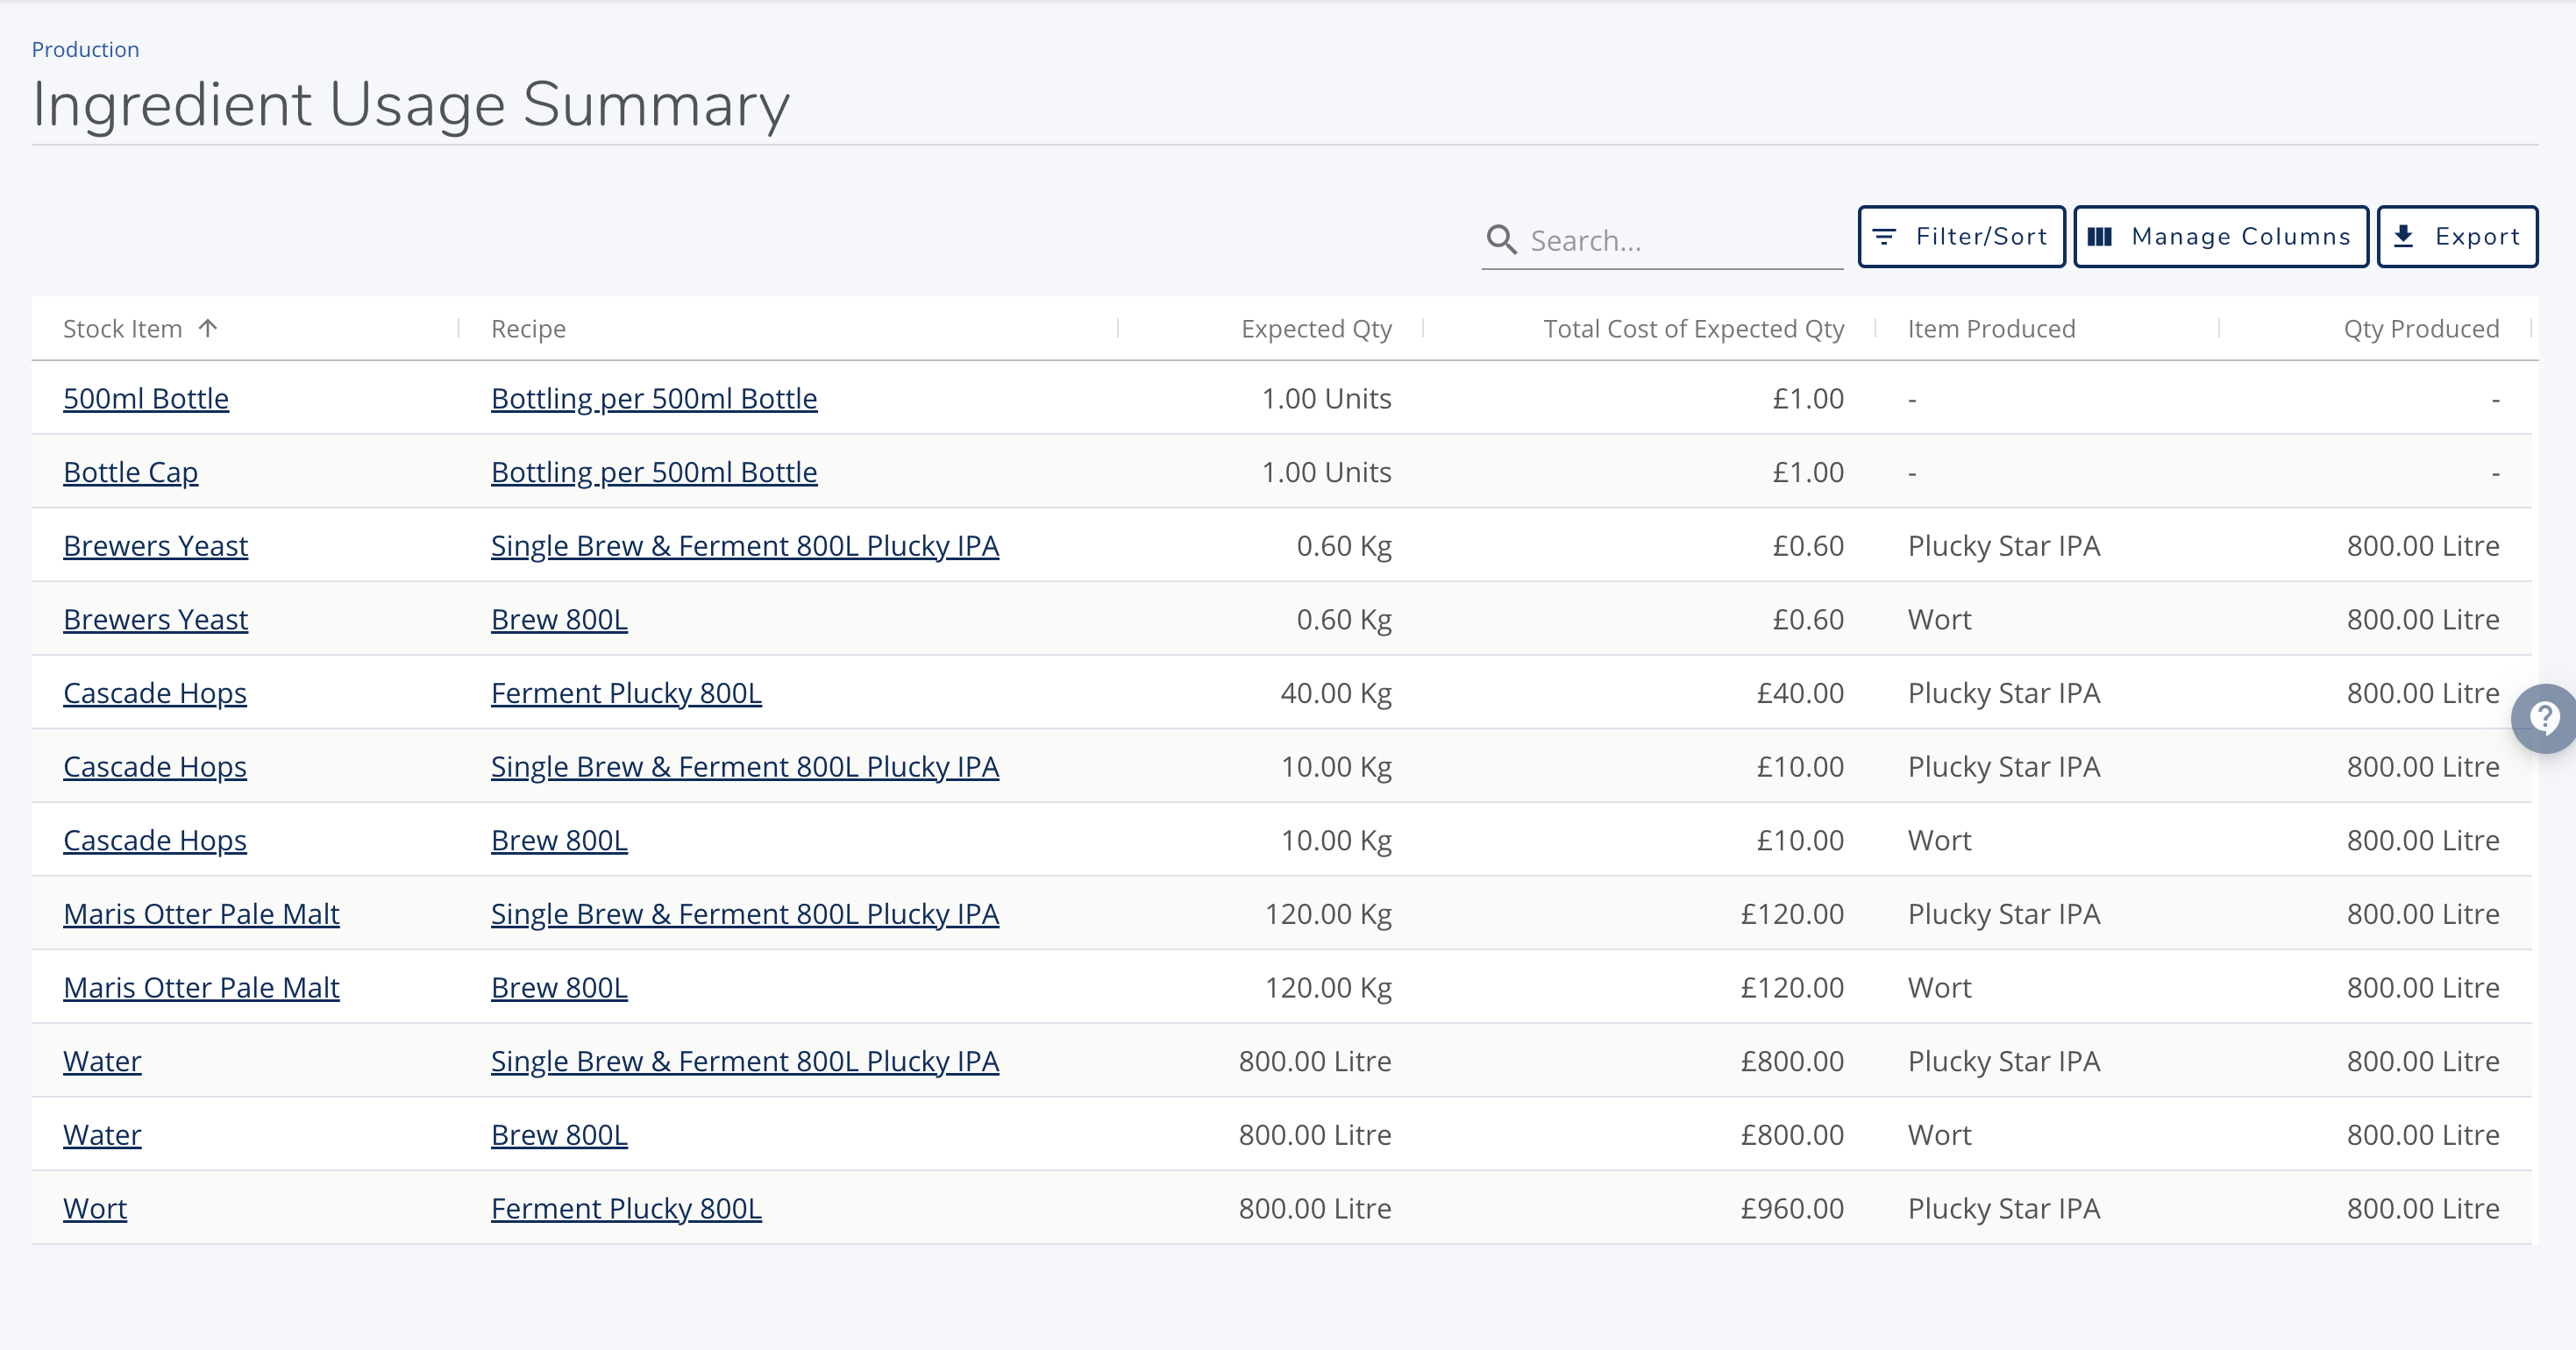Open the Bottle Cap stock item
This screenshot has height=1350, width=2576.
130,472
